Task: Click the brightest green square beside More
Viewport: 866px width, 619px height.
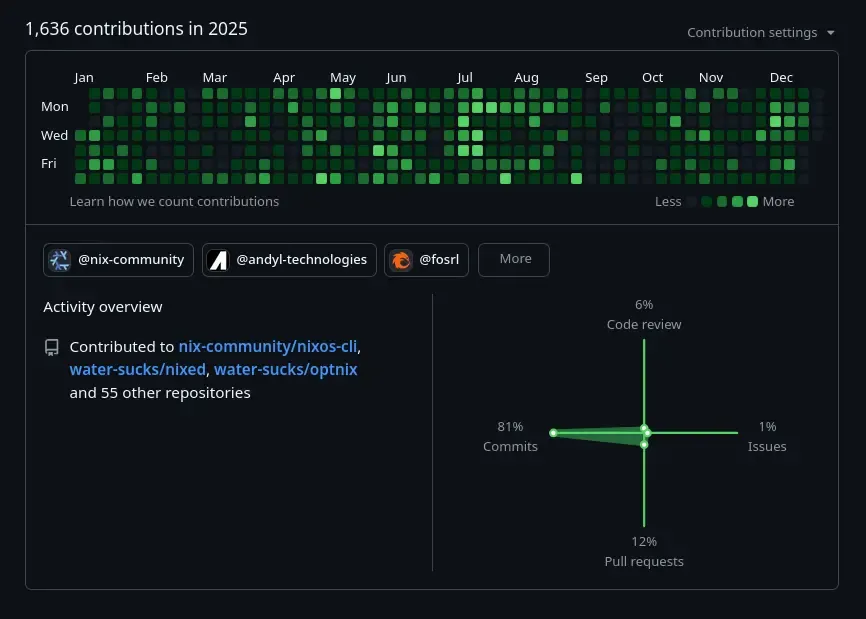Action: (751, 202)
